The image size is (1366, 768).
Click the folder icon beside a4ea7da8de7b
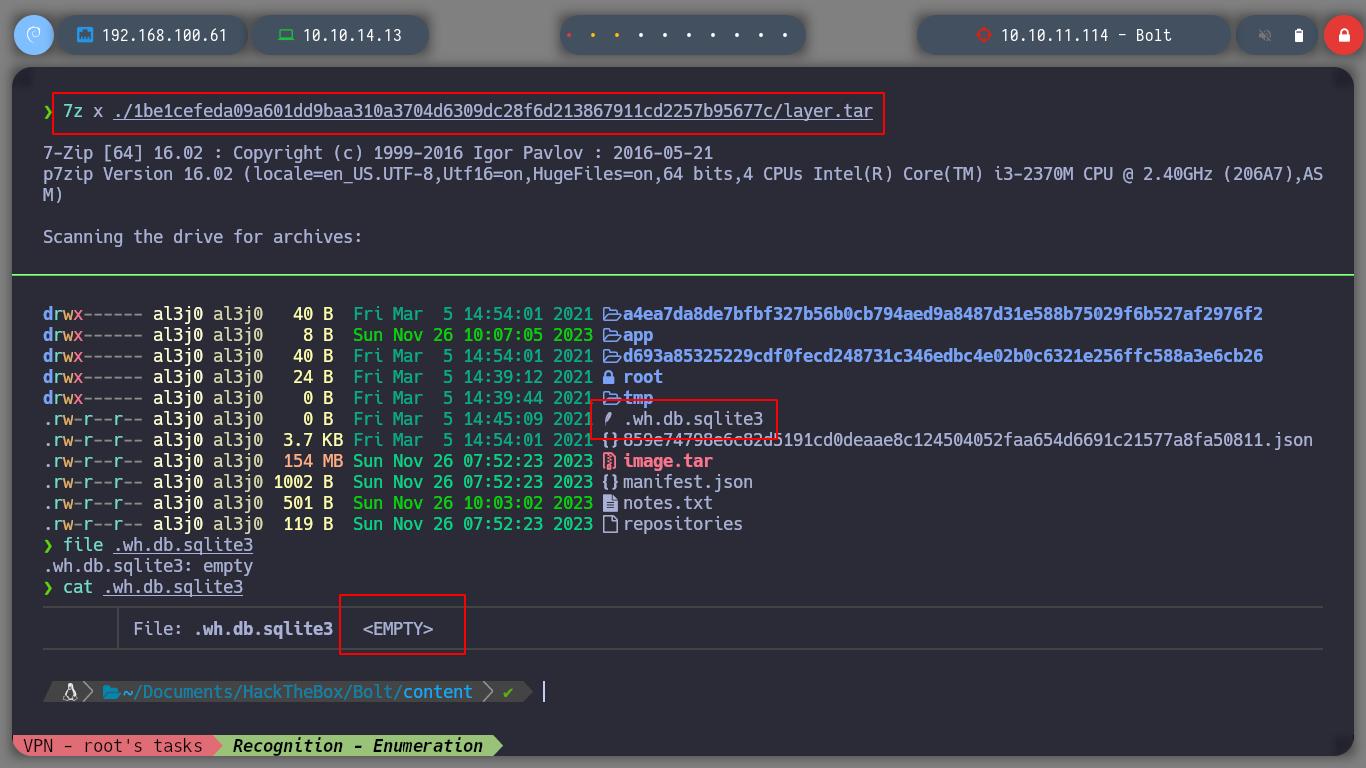pyautogui.click(x=610, y=314)
